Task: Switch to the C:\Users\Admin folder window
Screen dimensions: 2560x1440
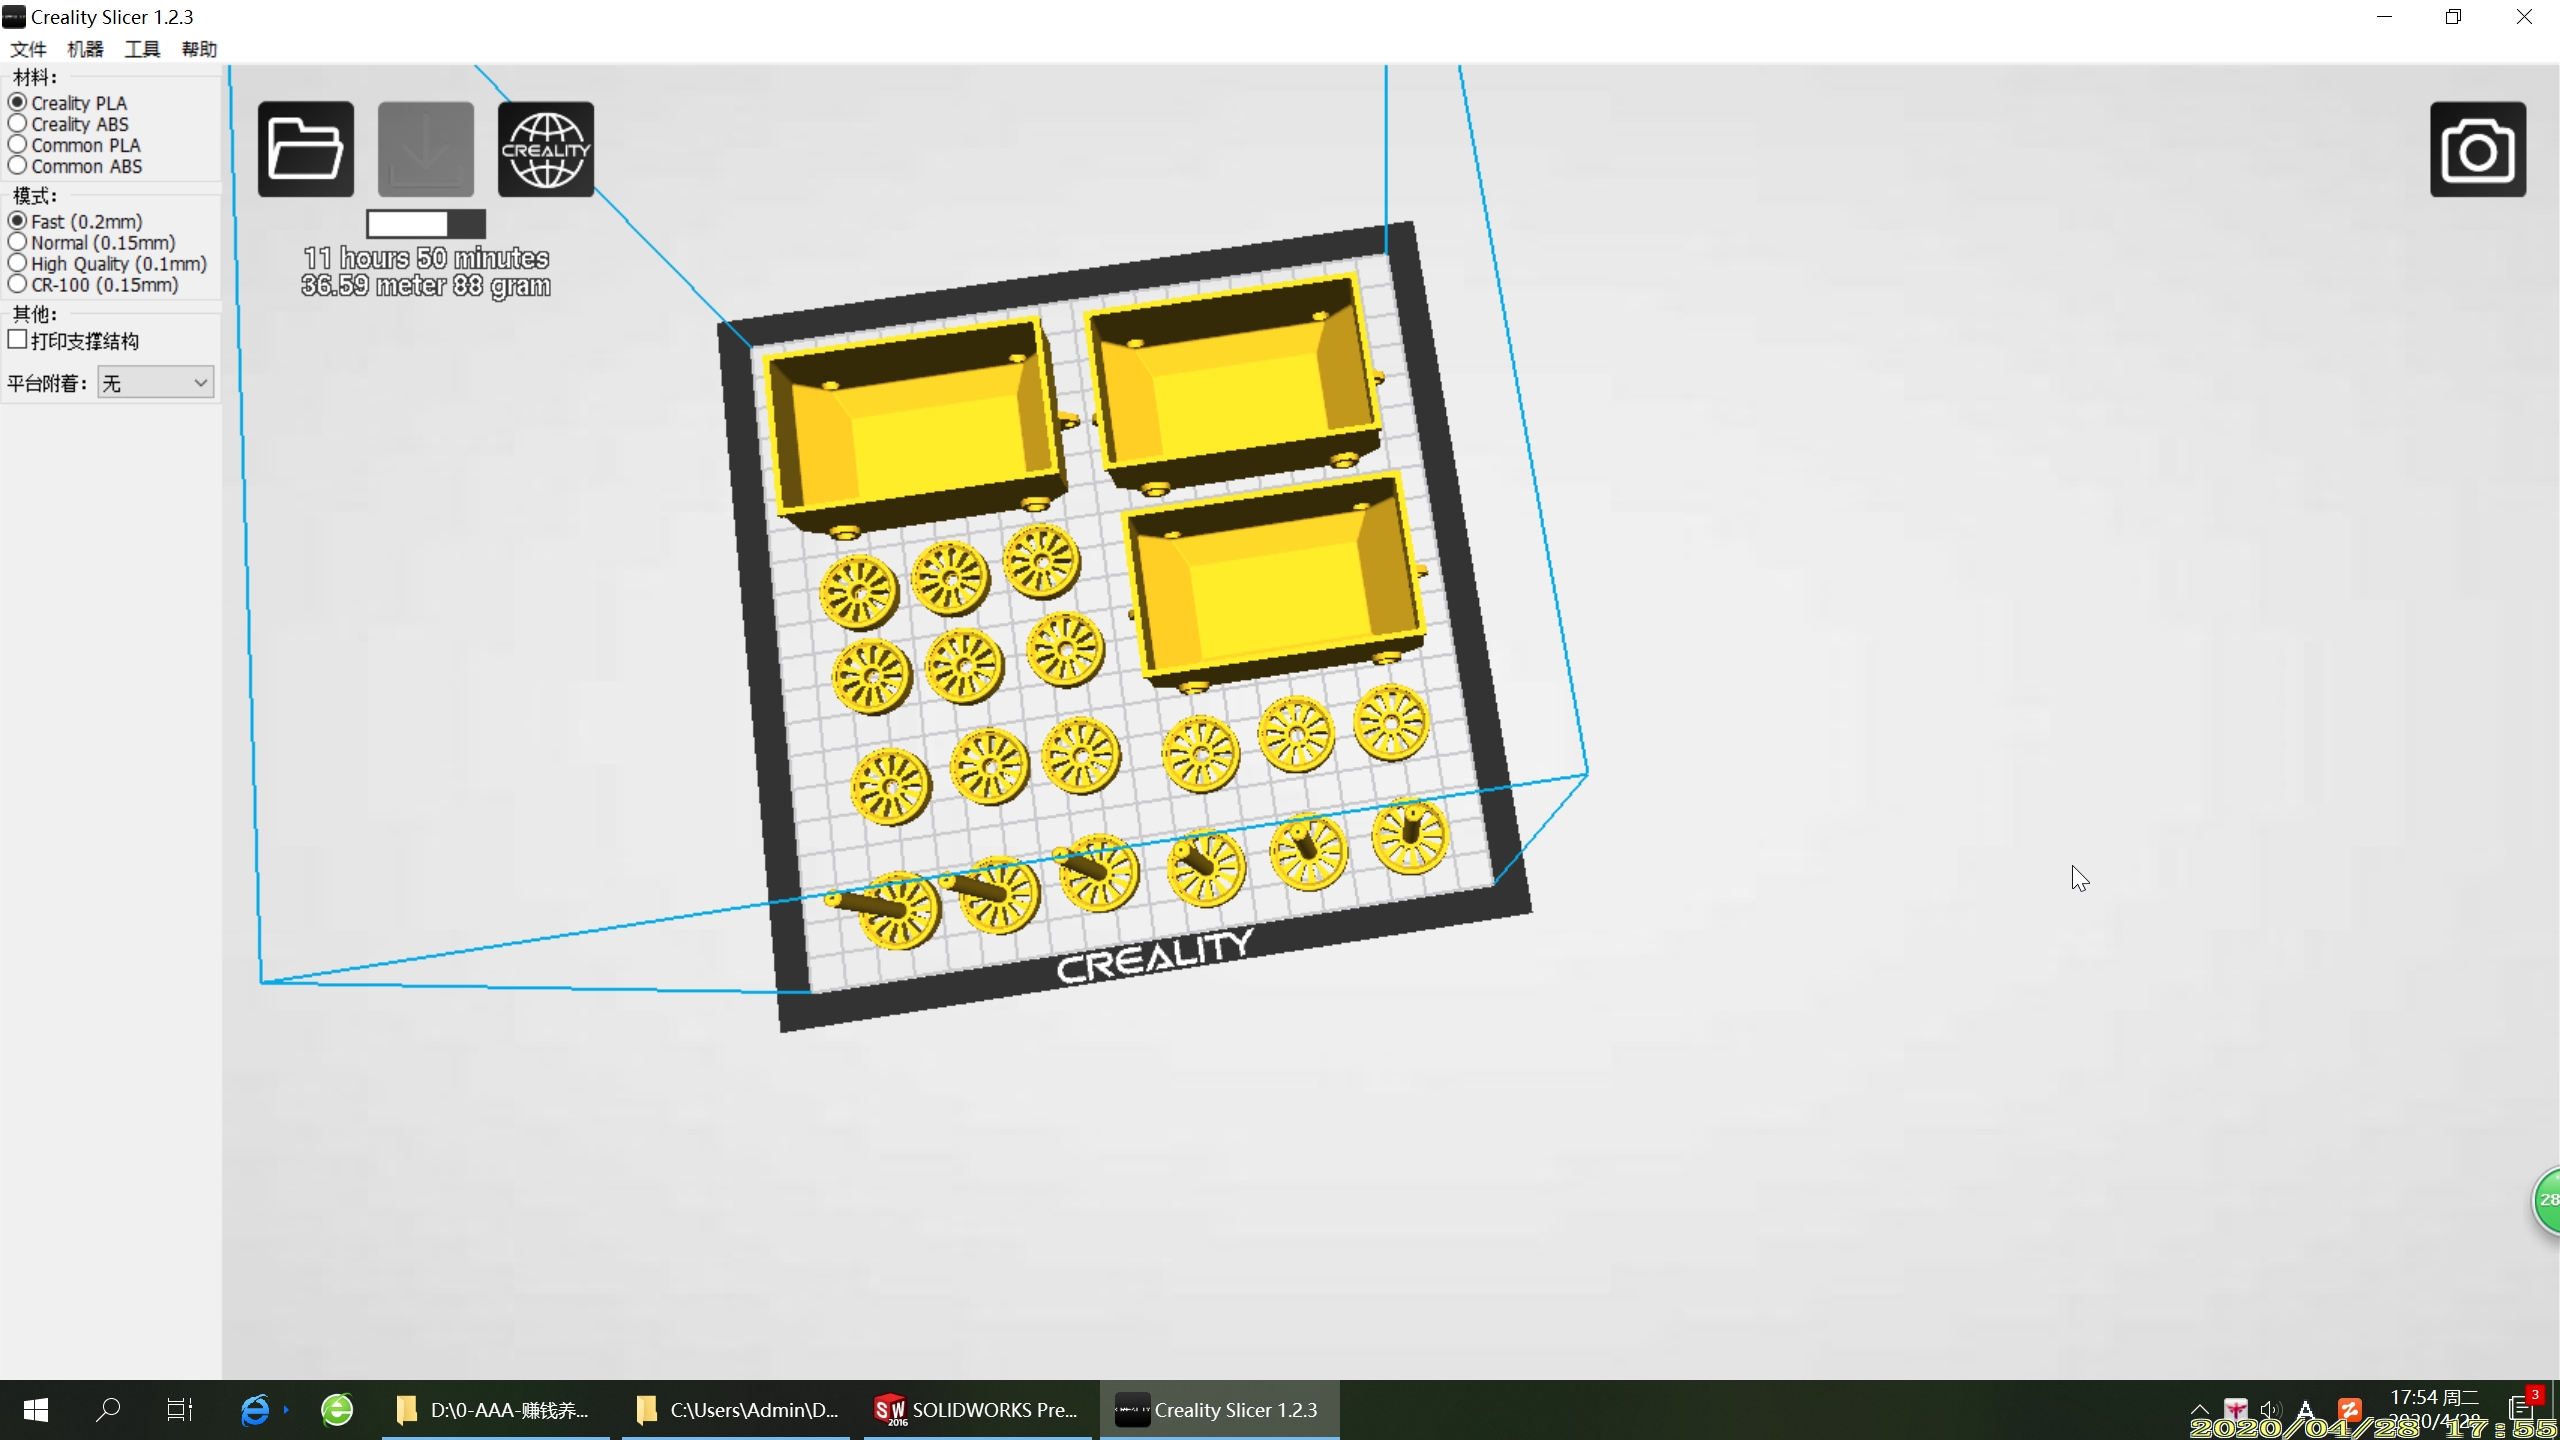Action: [x=736, y=1410]
